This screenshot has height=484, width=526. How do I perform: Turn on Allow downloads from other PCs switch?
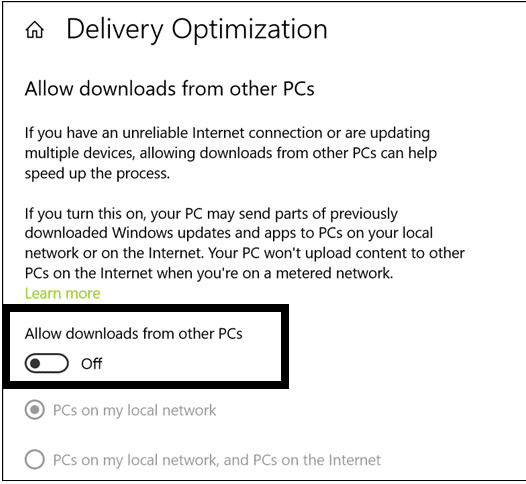click(47, 363)
